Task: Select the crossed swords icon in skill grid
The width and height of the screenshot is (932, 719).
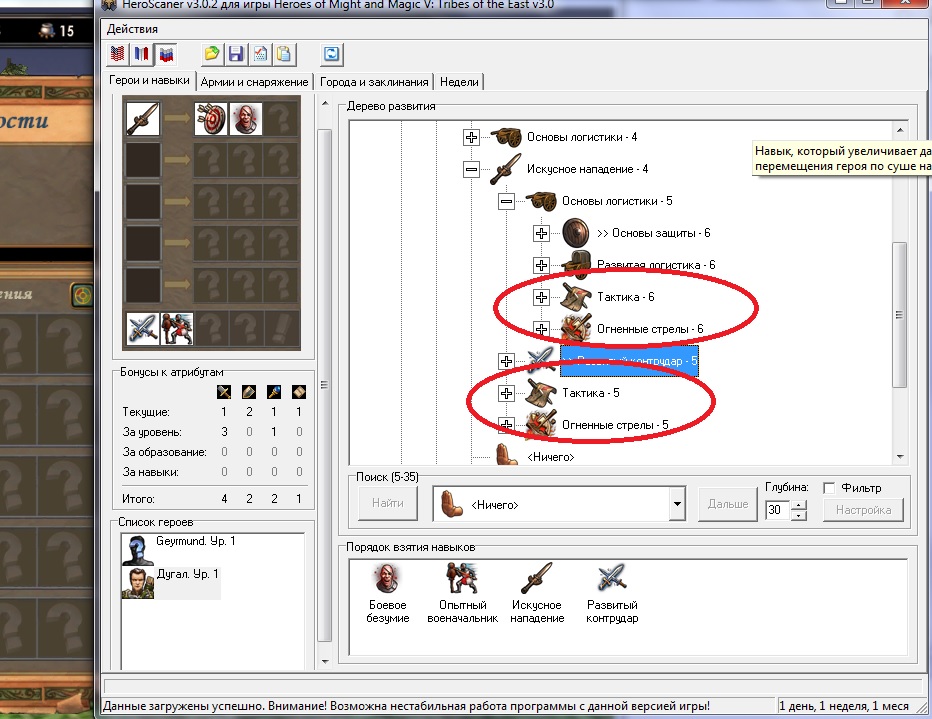Action: click(143, 329)
